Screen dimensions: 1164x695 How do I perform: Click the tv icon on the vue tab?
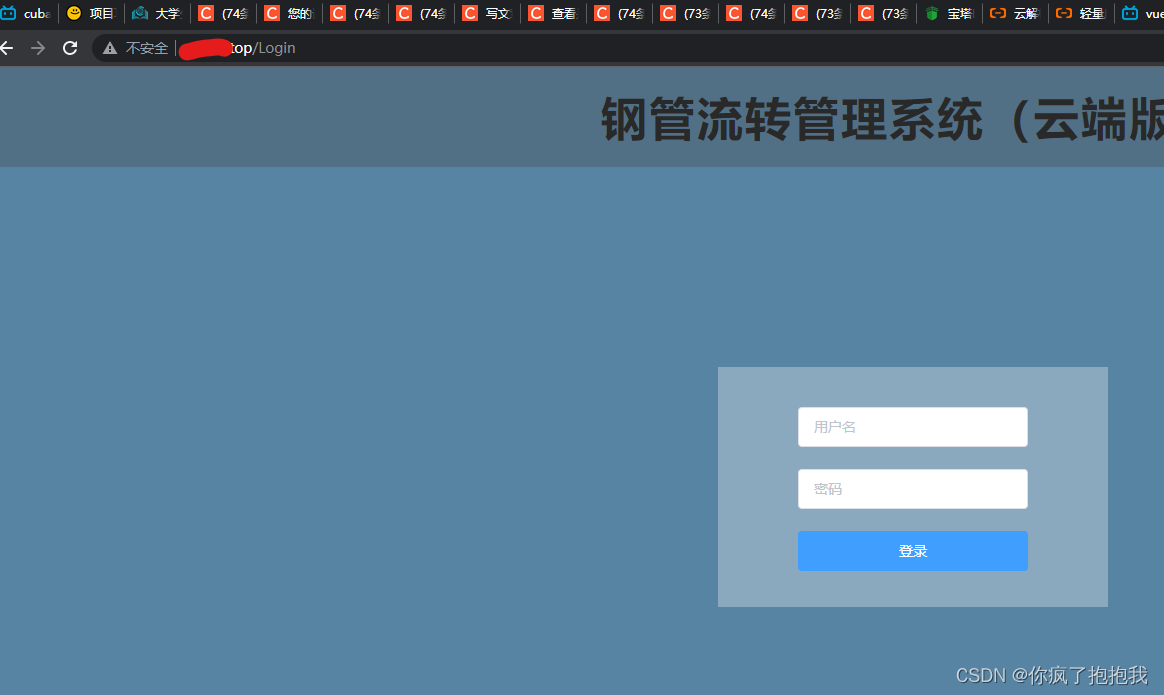1128,13
